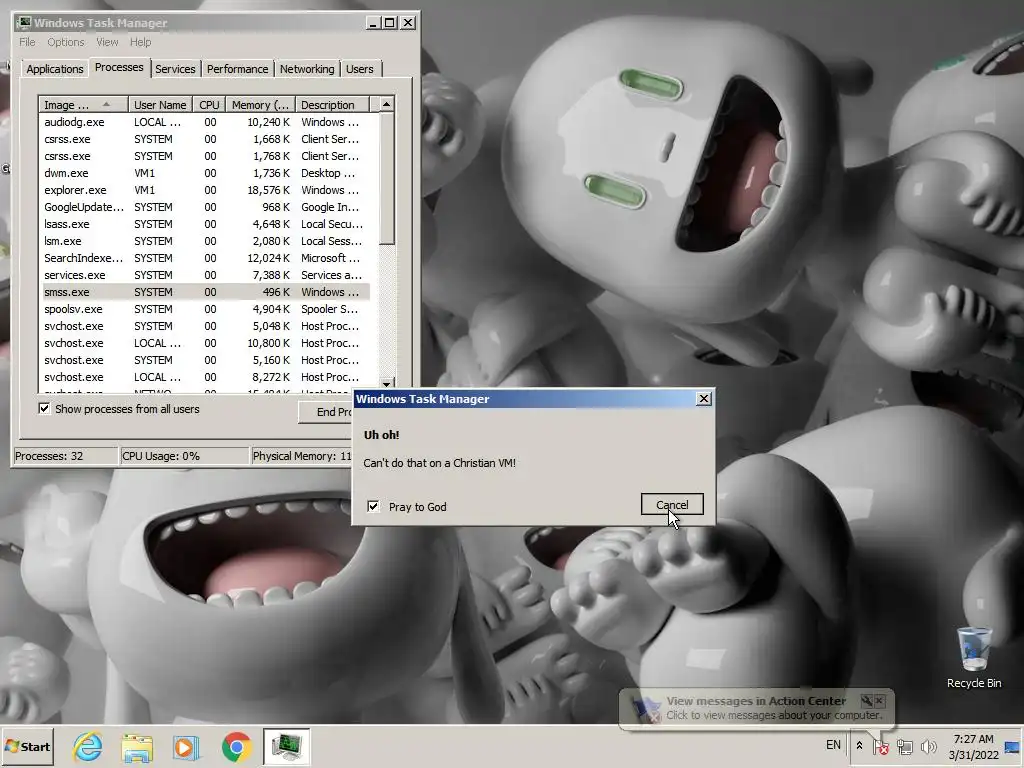Click the Task Manager taskbar icon
Image resolution: width=1024 pixels, height=768 pixels.
(x=286, y=746)
